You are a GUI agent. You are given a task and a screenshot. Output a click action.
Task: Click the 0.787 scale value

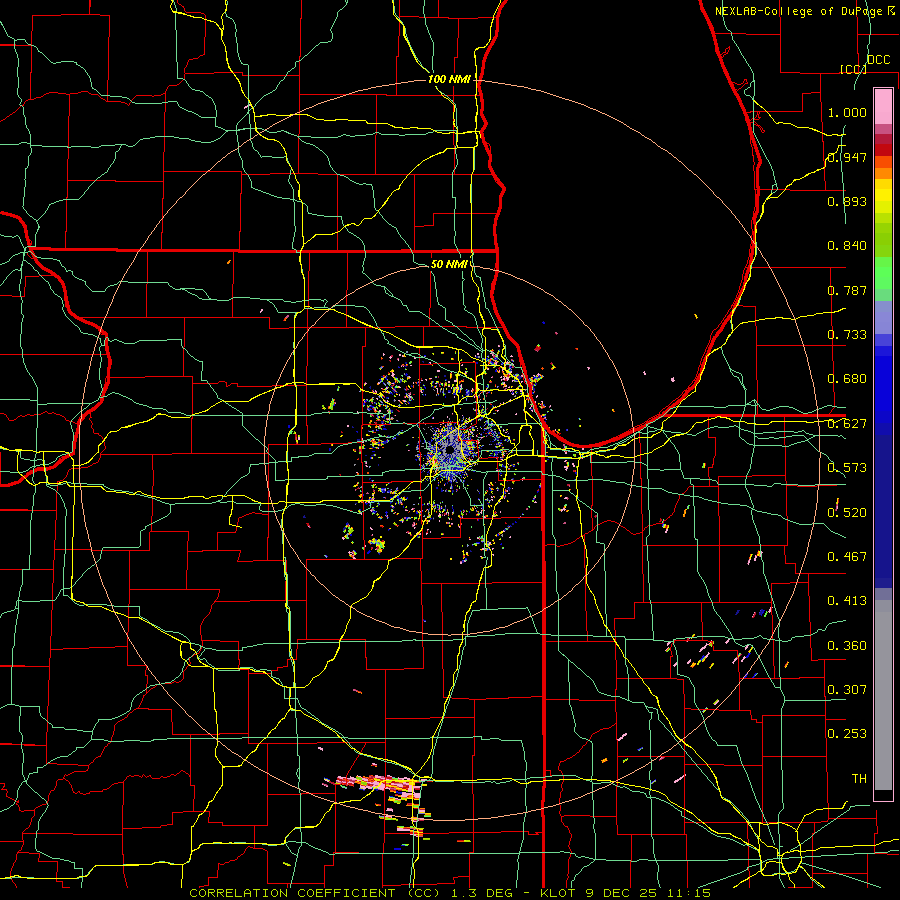pyautogui.click(x=847, y=290)
